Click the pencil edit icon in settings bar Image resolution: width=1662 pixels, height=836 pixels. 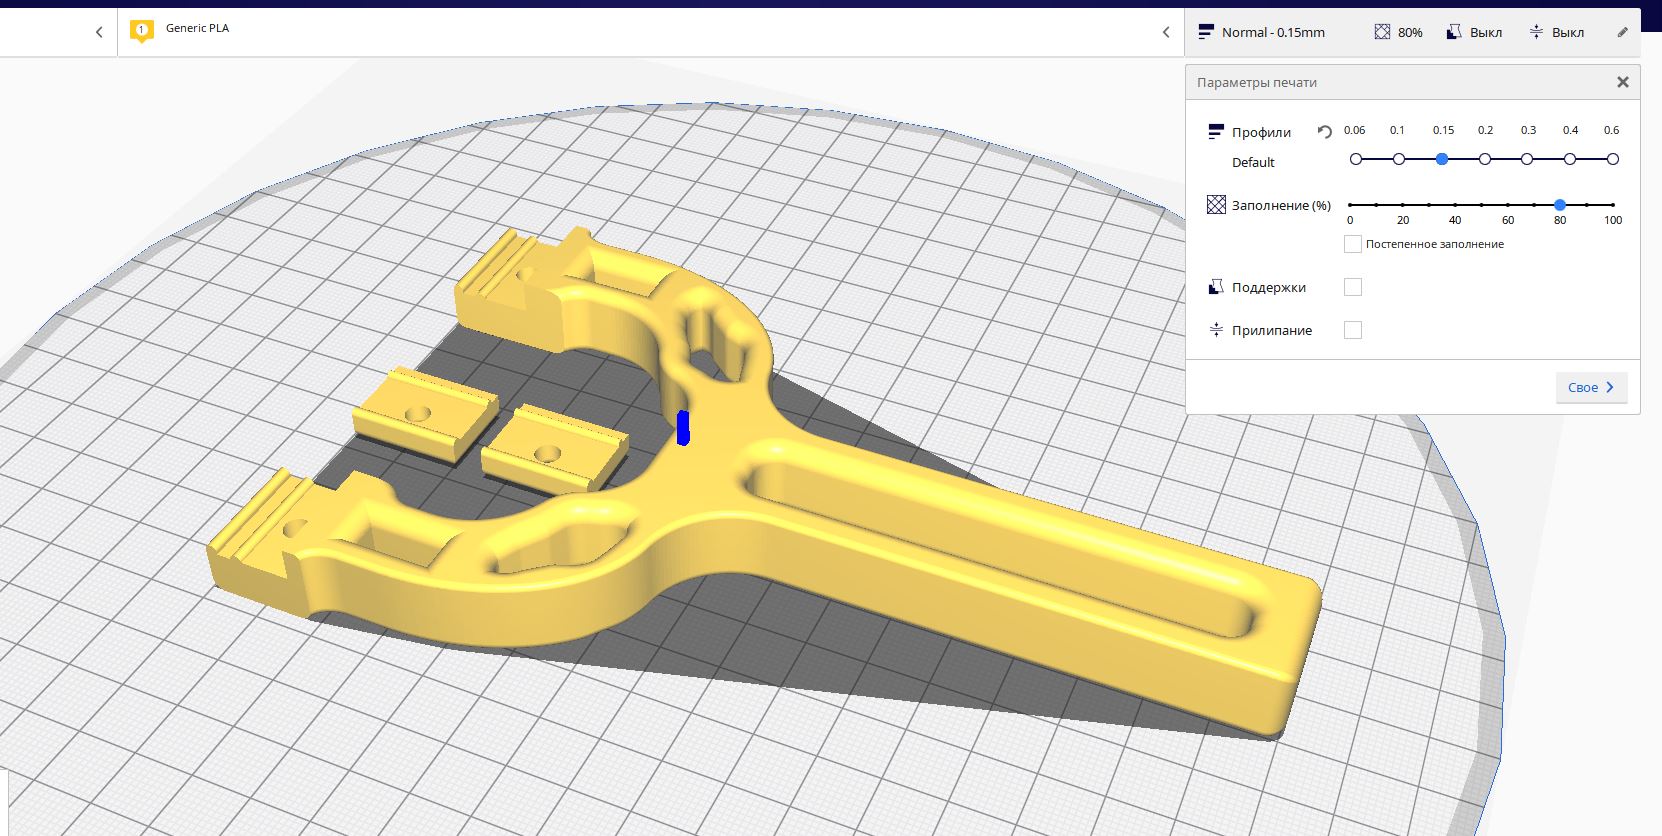[x=1622, y=32]
